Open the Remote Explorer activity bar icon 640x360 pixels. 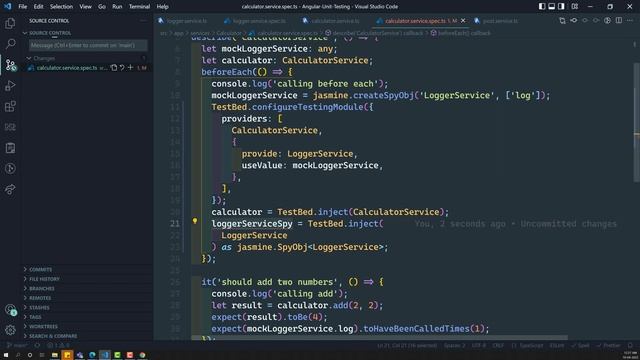tap(10, 127)
